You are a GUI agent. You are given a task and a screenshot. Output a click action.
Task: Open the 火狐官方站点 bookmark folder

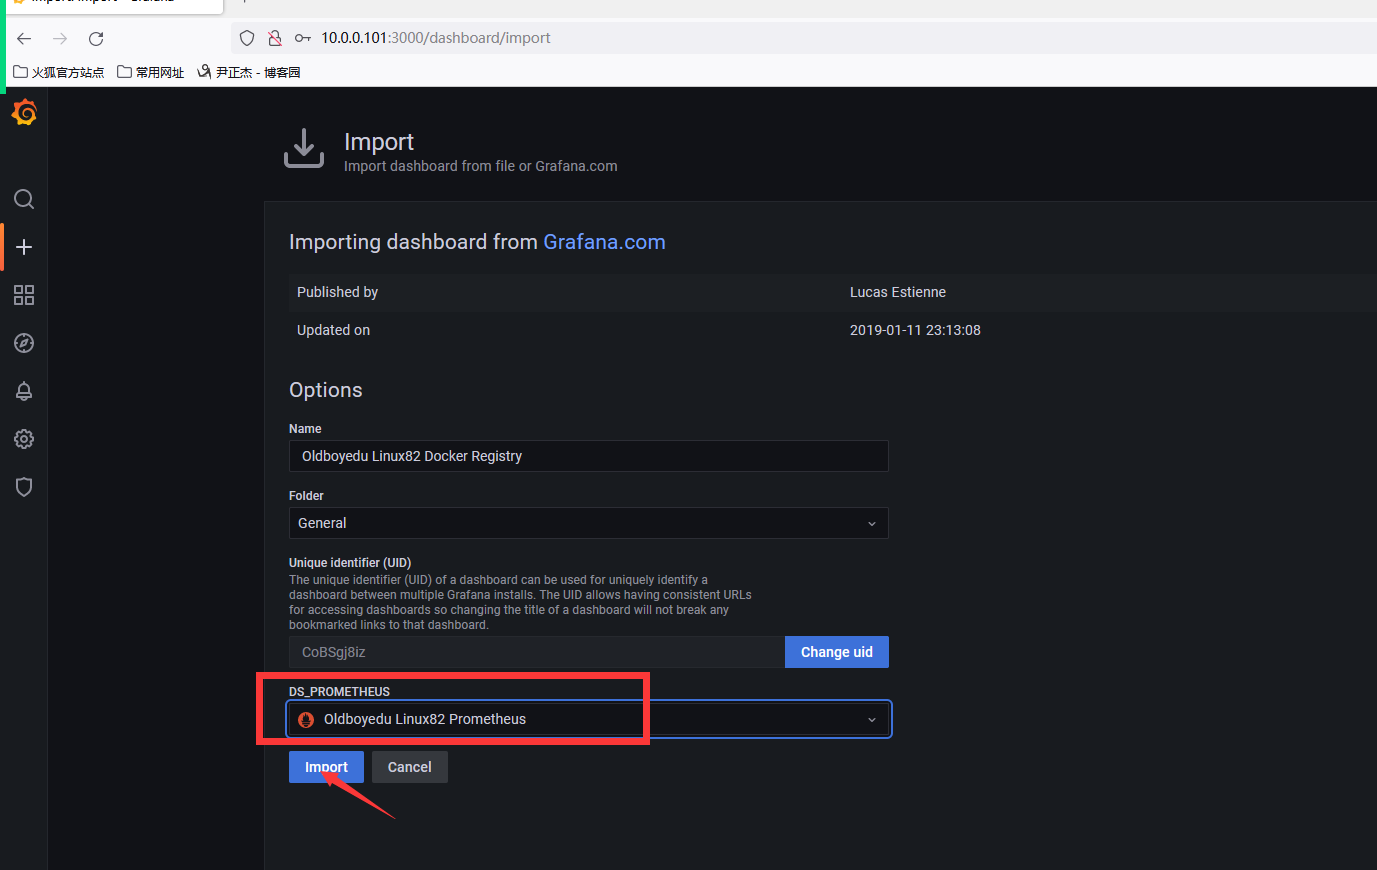tap(59, 72)
